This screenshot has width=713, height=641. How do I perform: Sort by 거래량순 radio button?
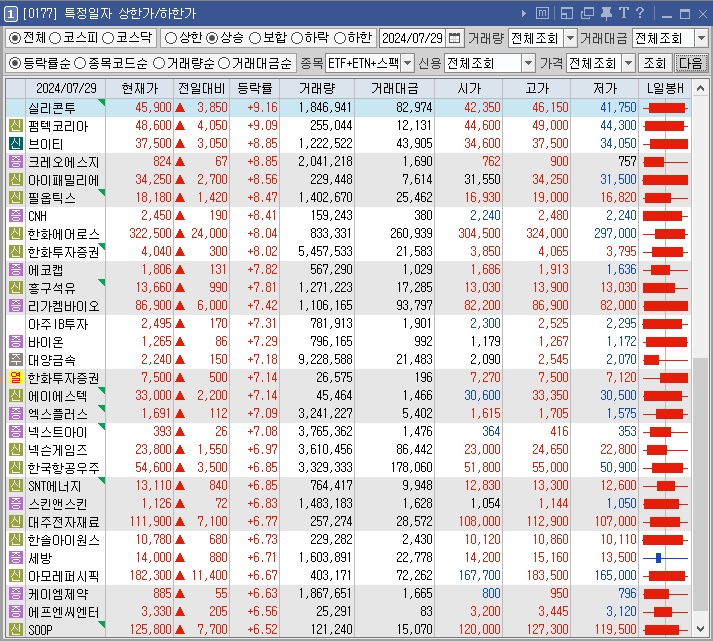click(159, 63)
